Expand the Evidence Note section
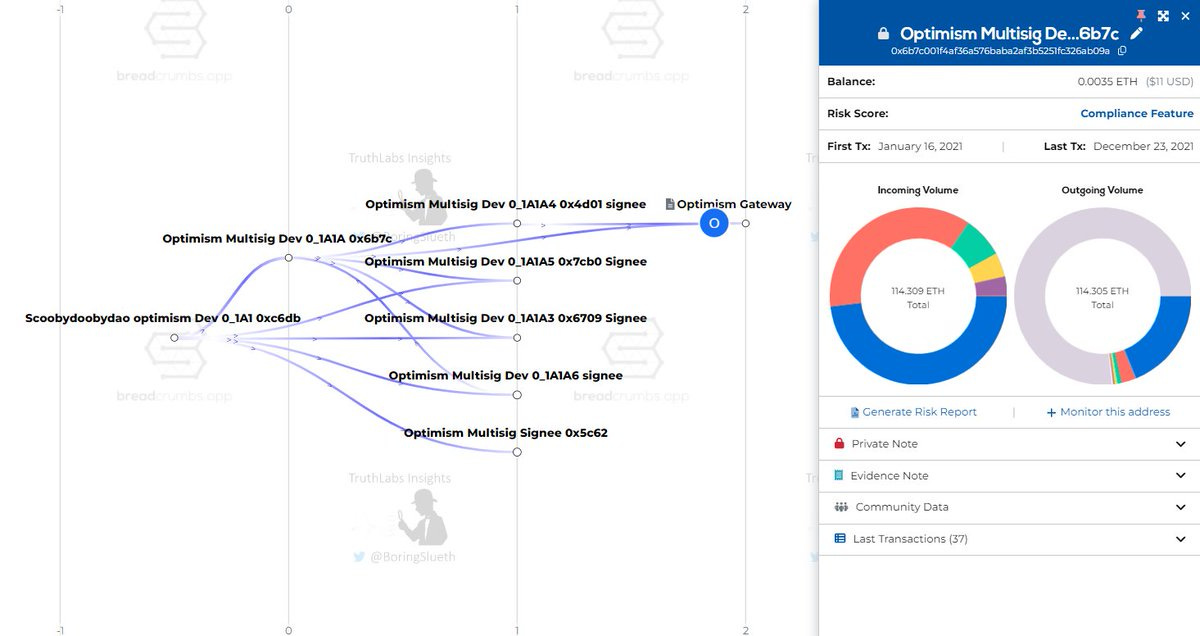Screen dimensions: 1200x636 [1009, 476]
